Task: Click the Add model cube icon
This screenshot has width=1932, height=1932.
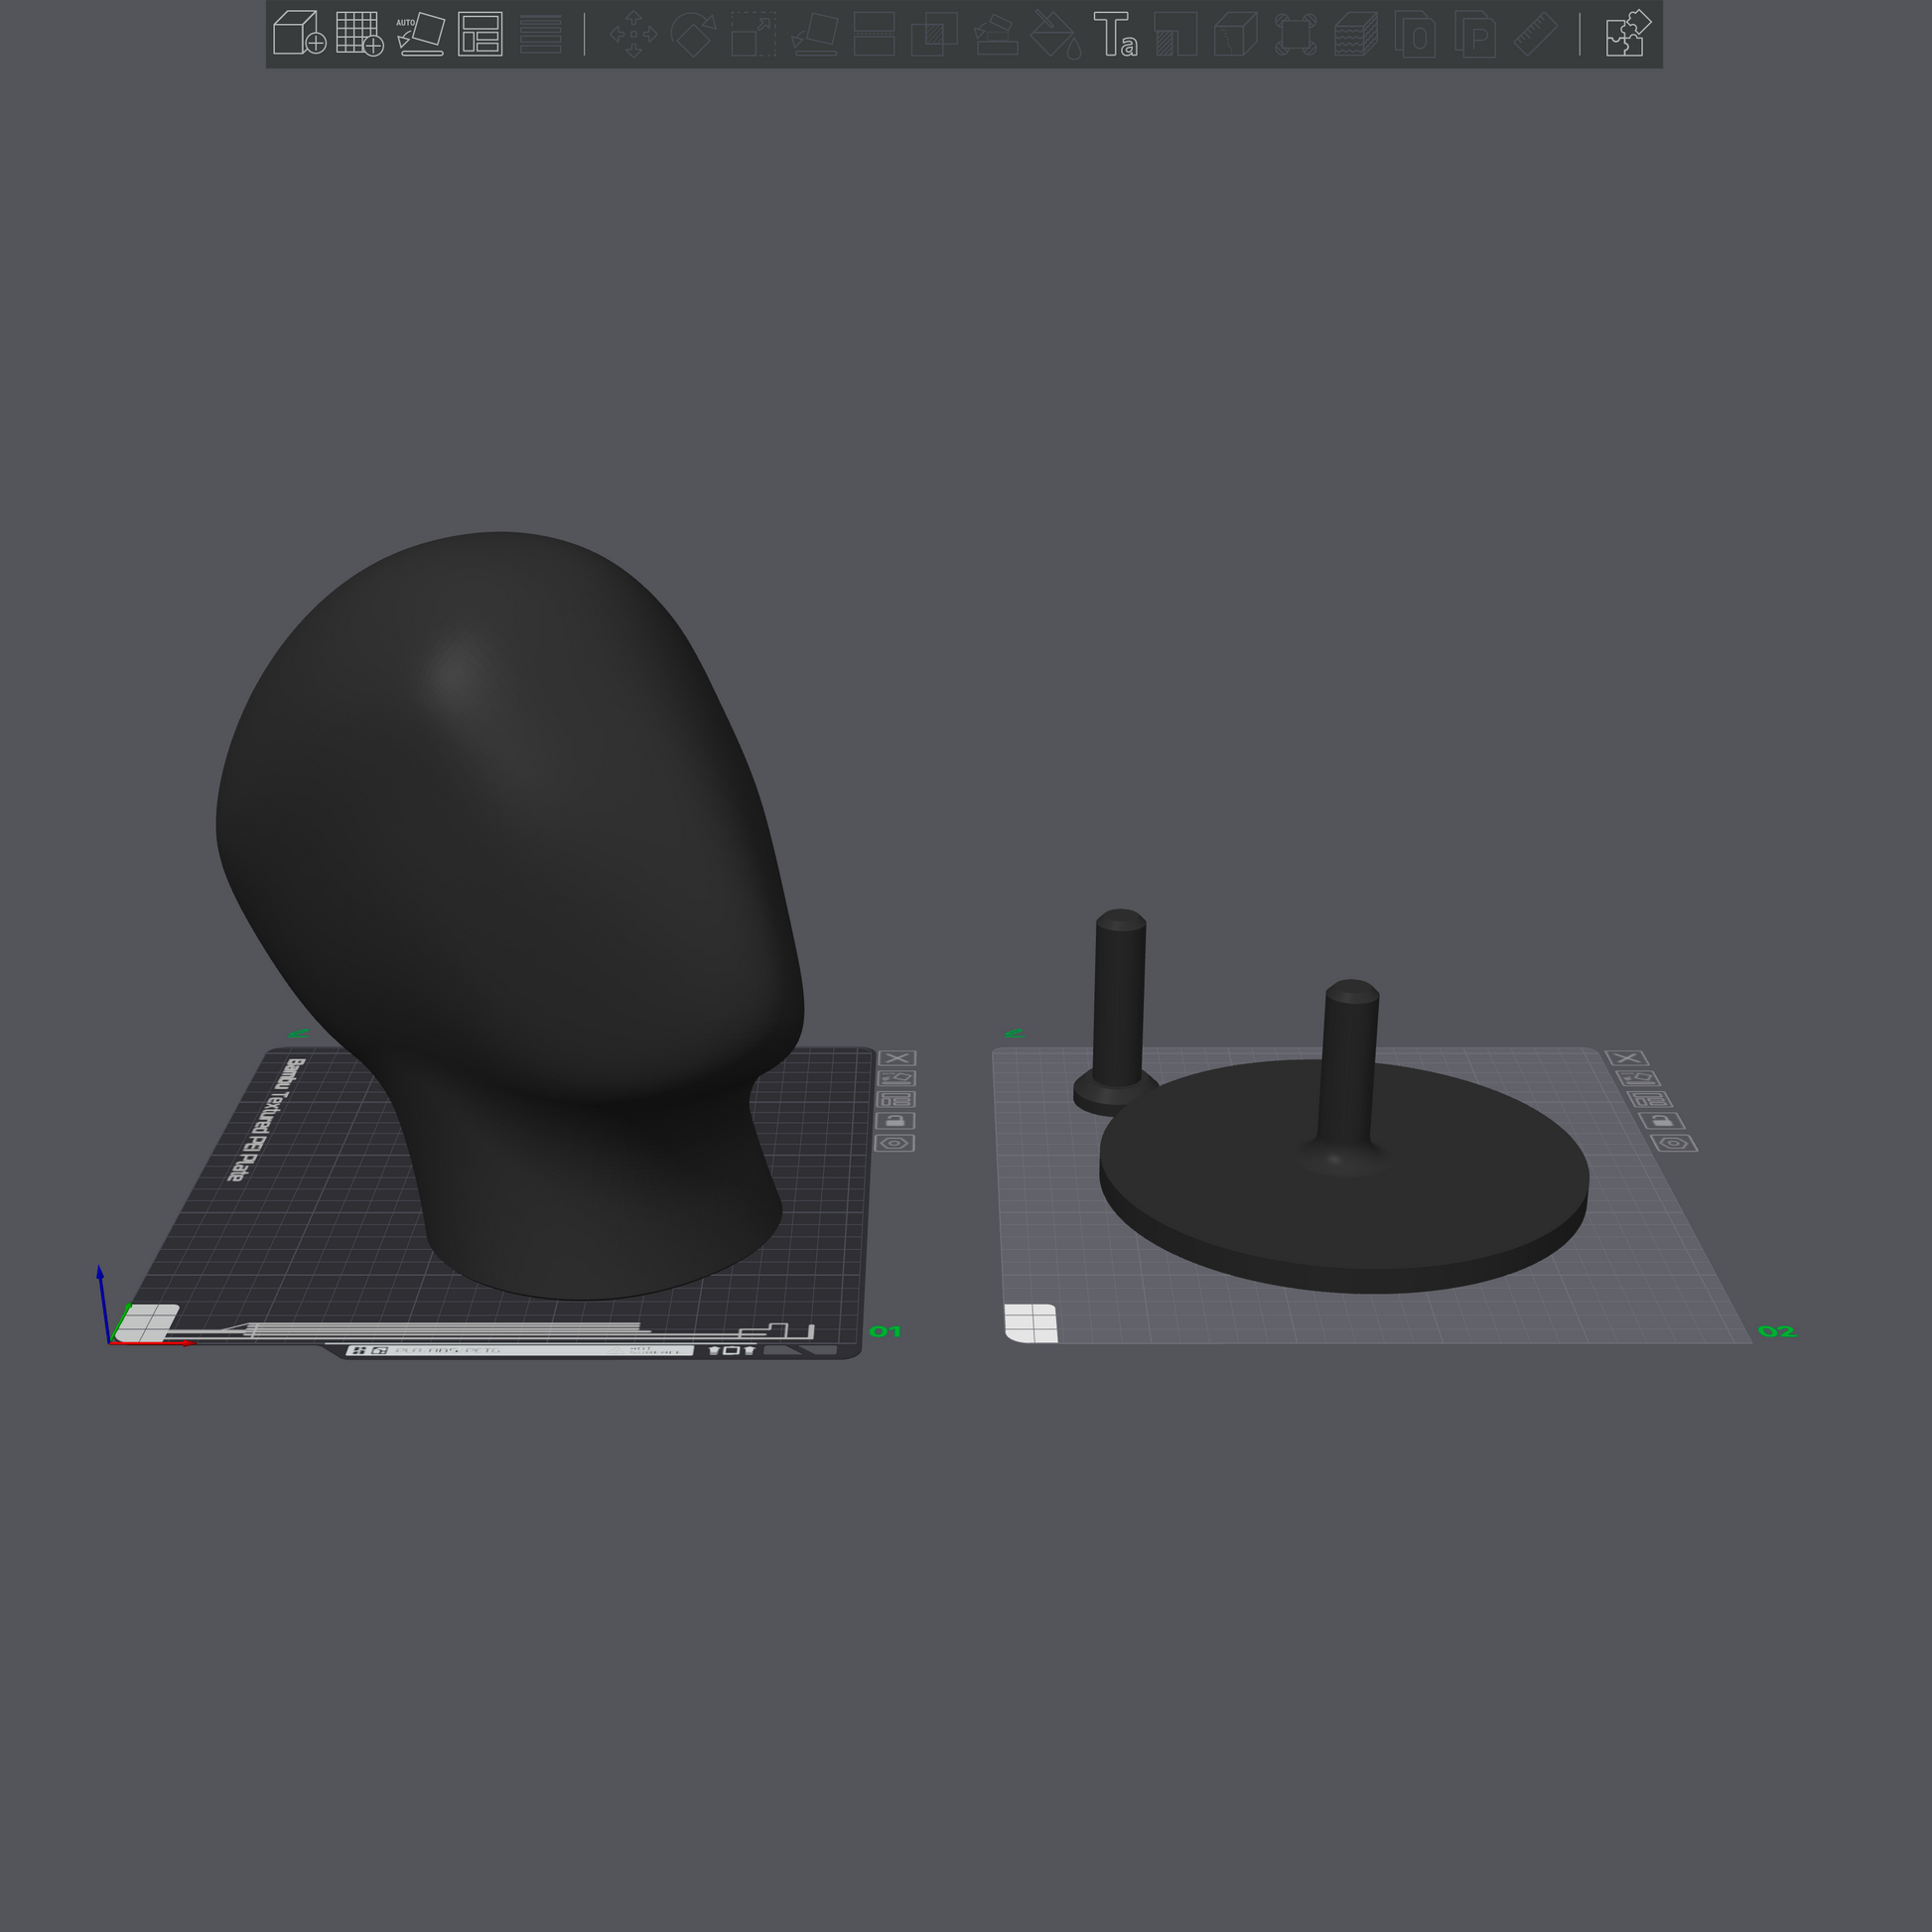Action: (299, 34)
